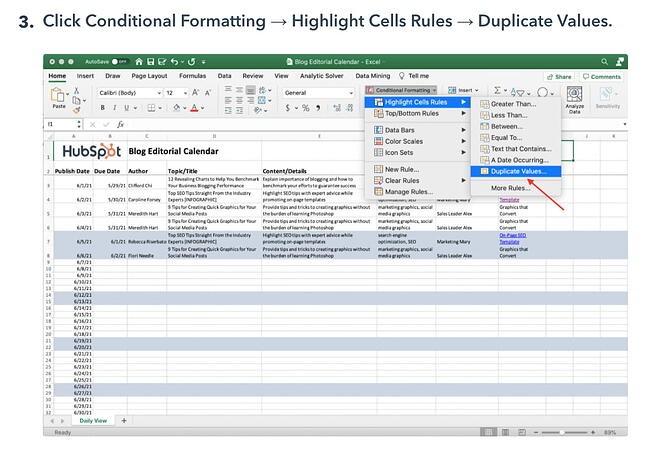Click the Format Painter brush icon
Image resolution: width=649 pixels, height=449 pixels.
(x=77, y=110)
